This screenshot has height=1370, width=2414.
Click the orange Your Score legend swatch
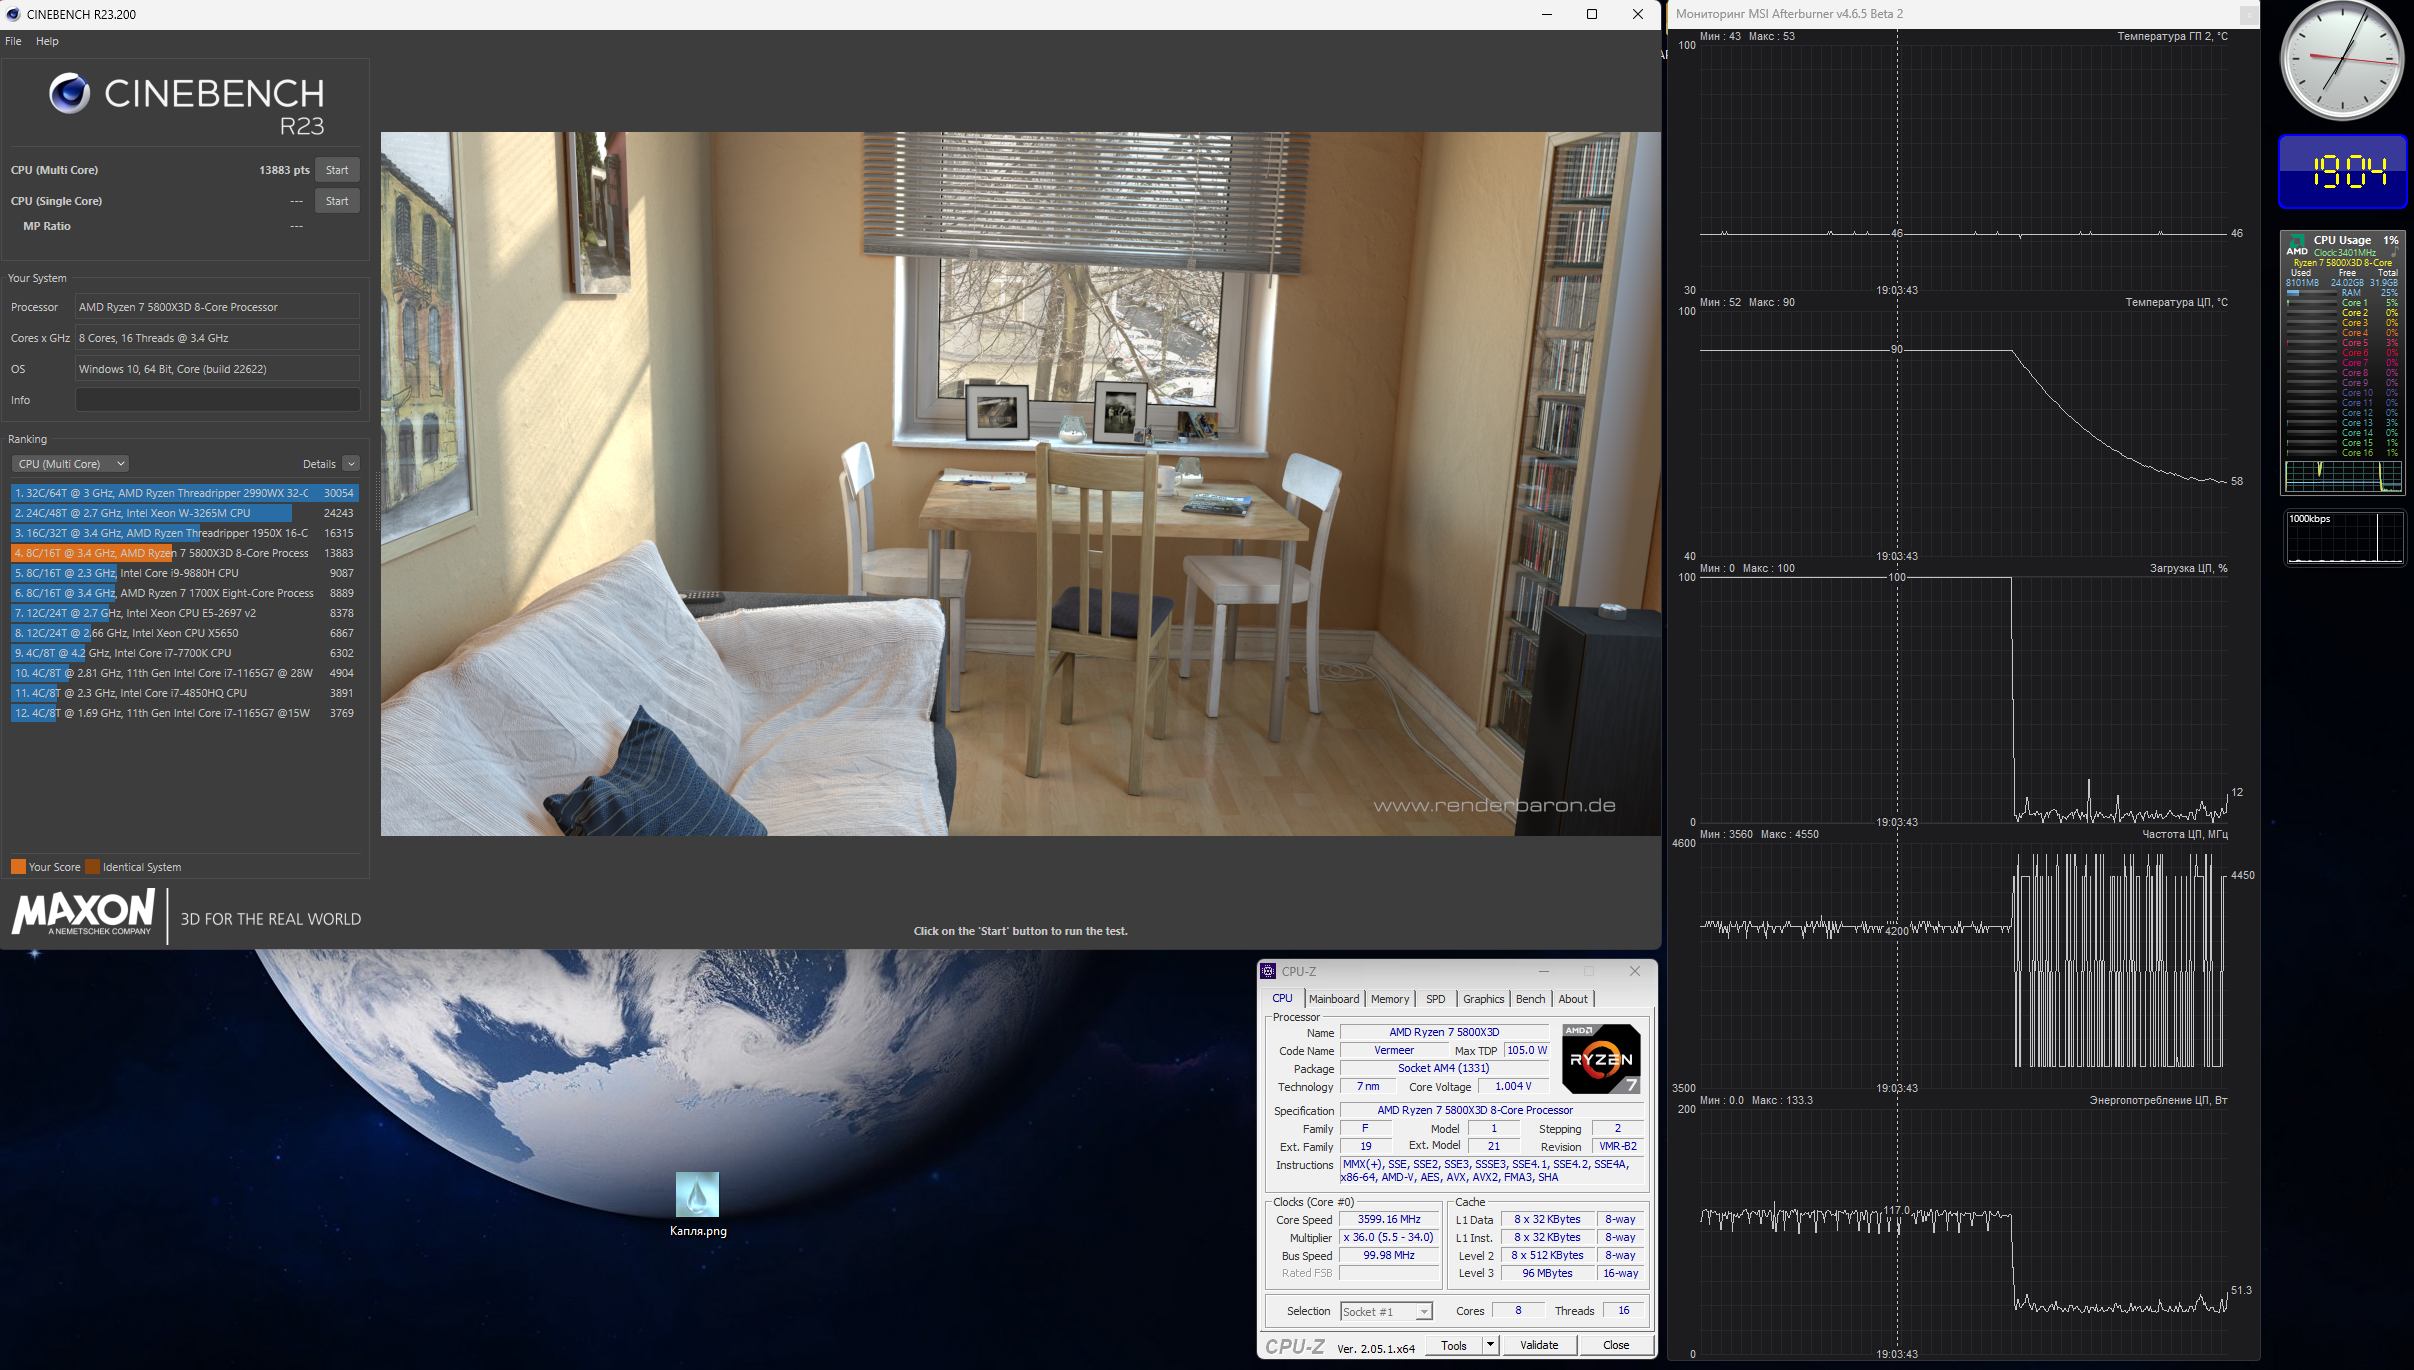click(18, 867)
